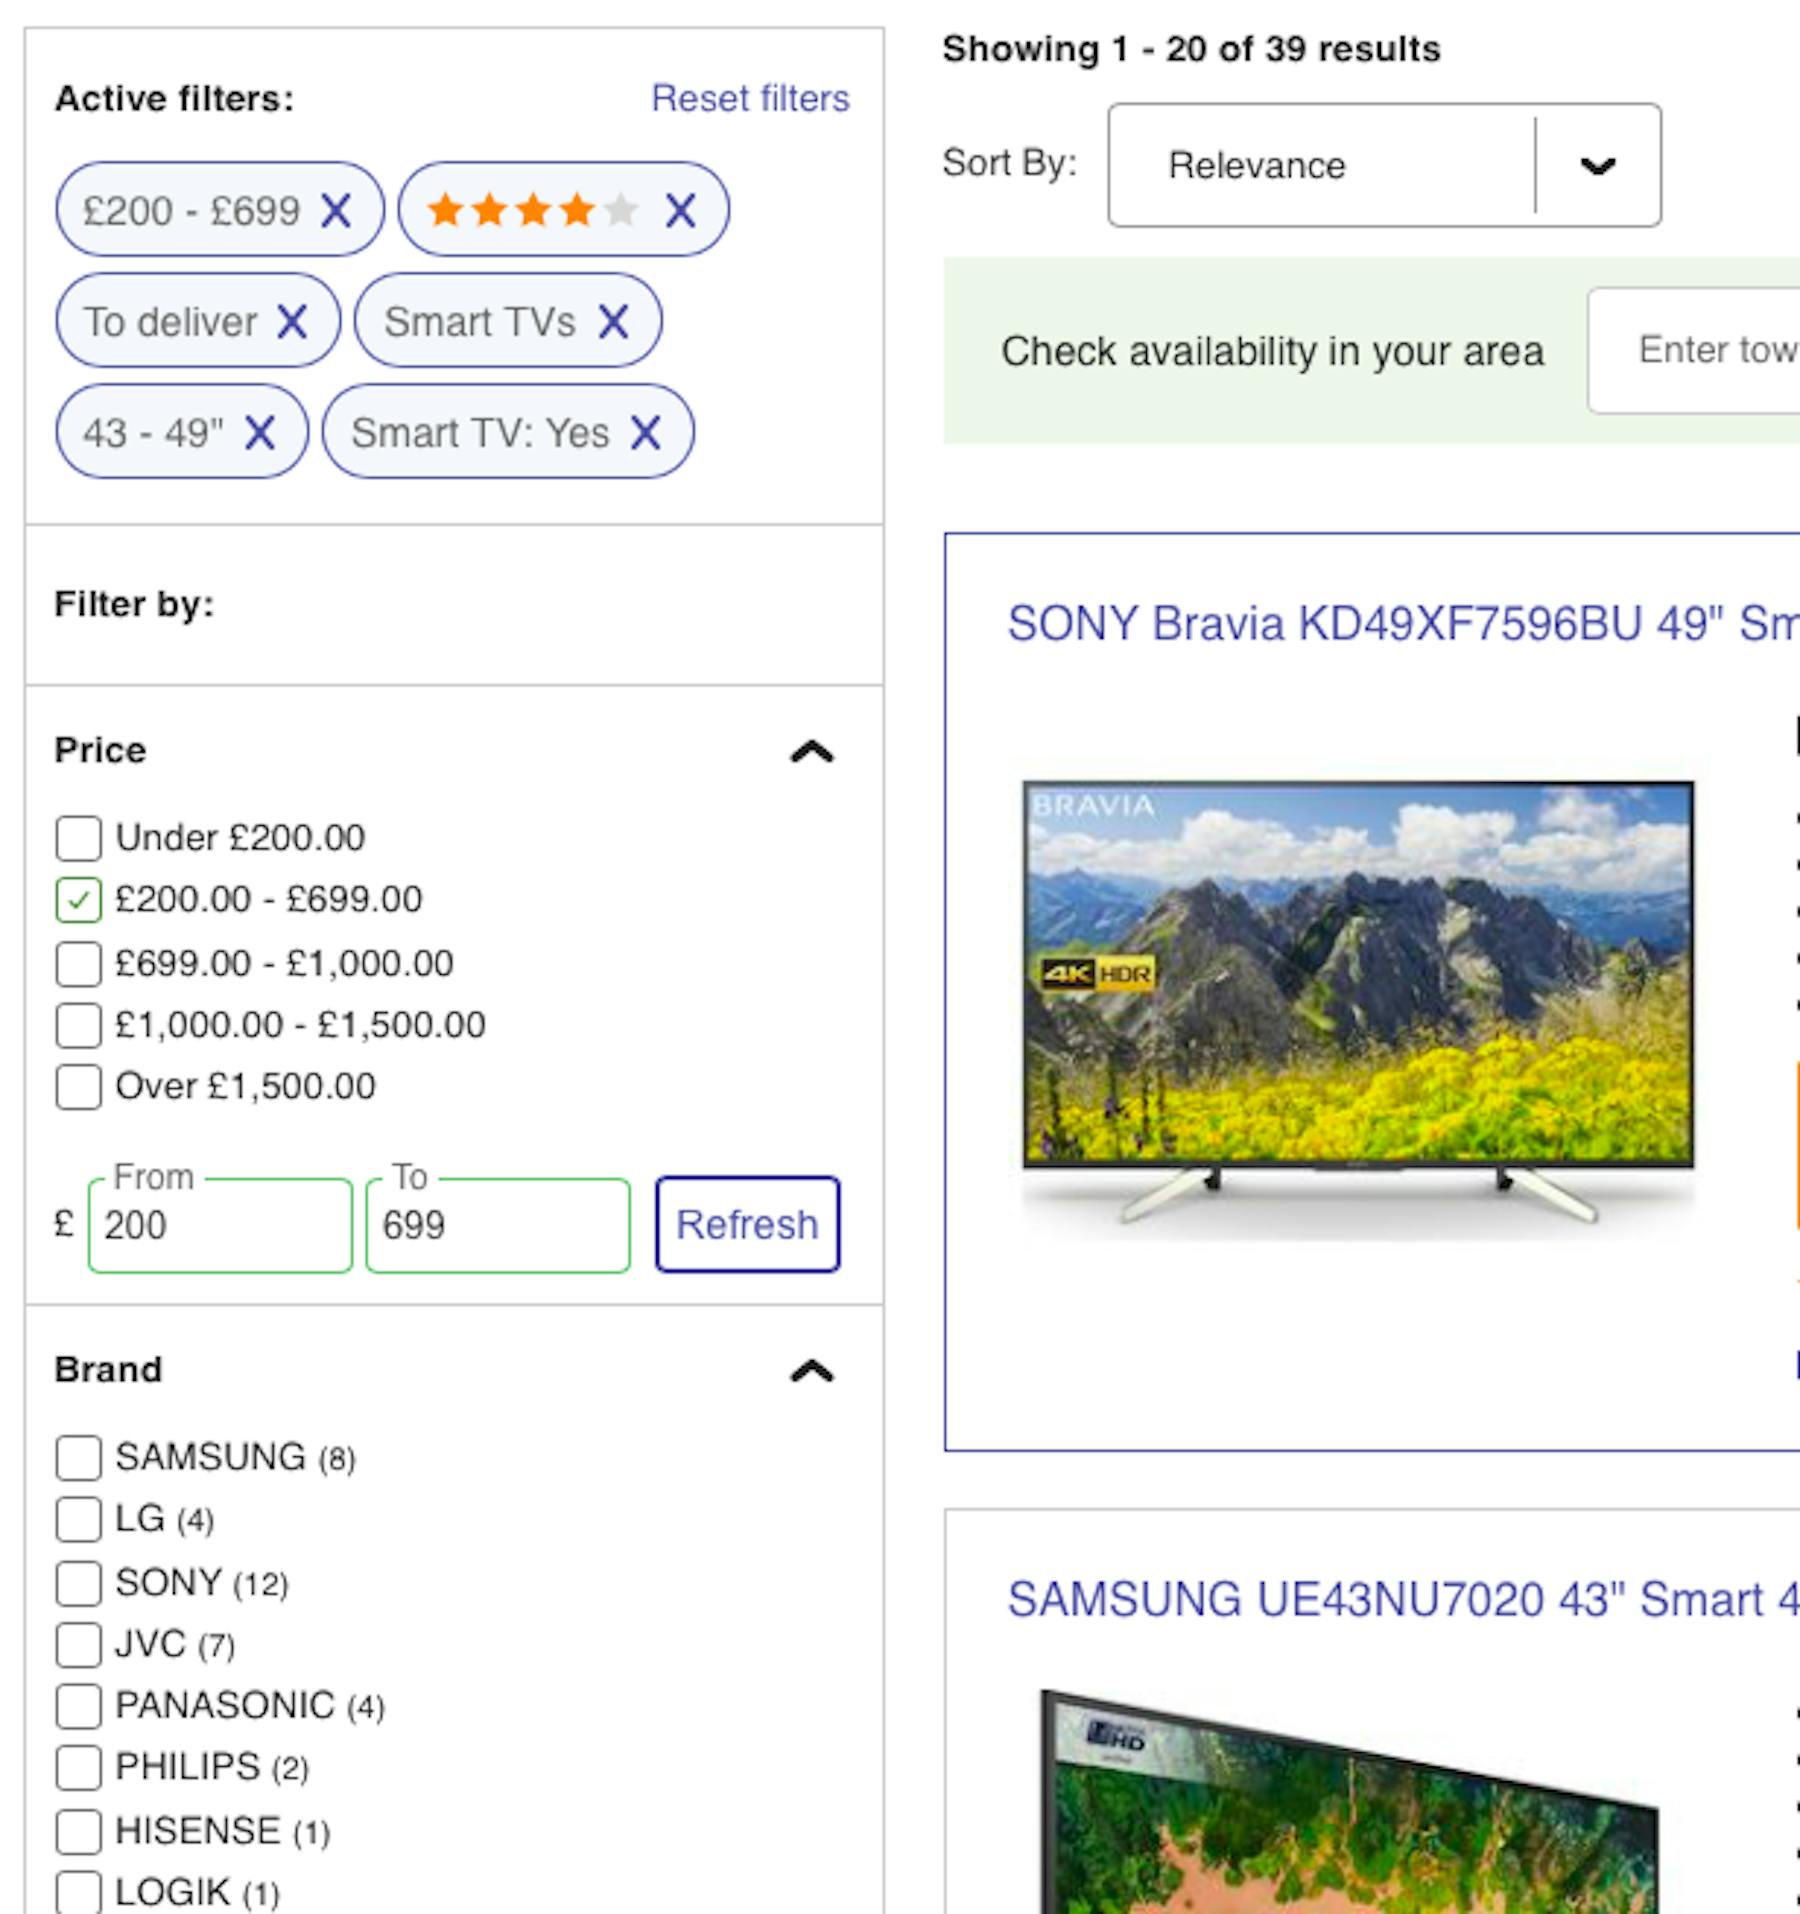This screenshot has width=1800, height=1914.
Task: Select the SONY brand checkbox
Action: 79,1583
